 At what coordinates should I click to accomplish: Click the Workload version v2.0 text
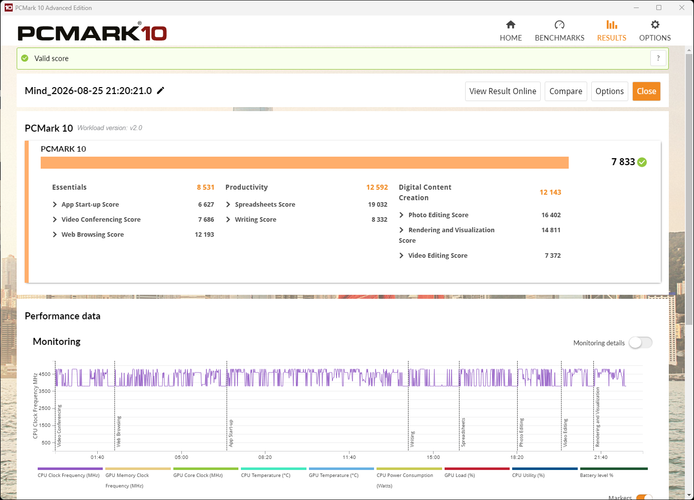[x=110, y=128]
